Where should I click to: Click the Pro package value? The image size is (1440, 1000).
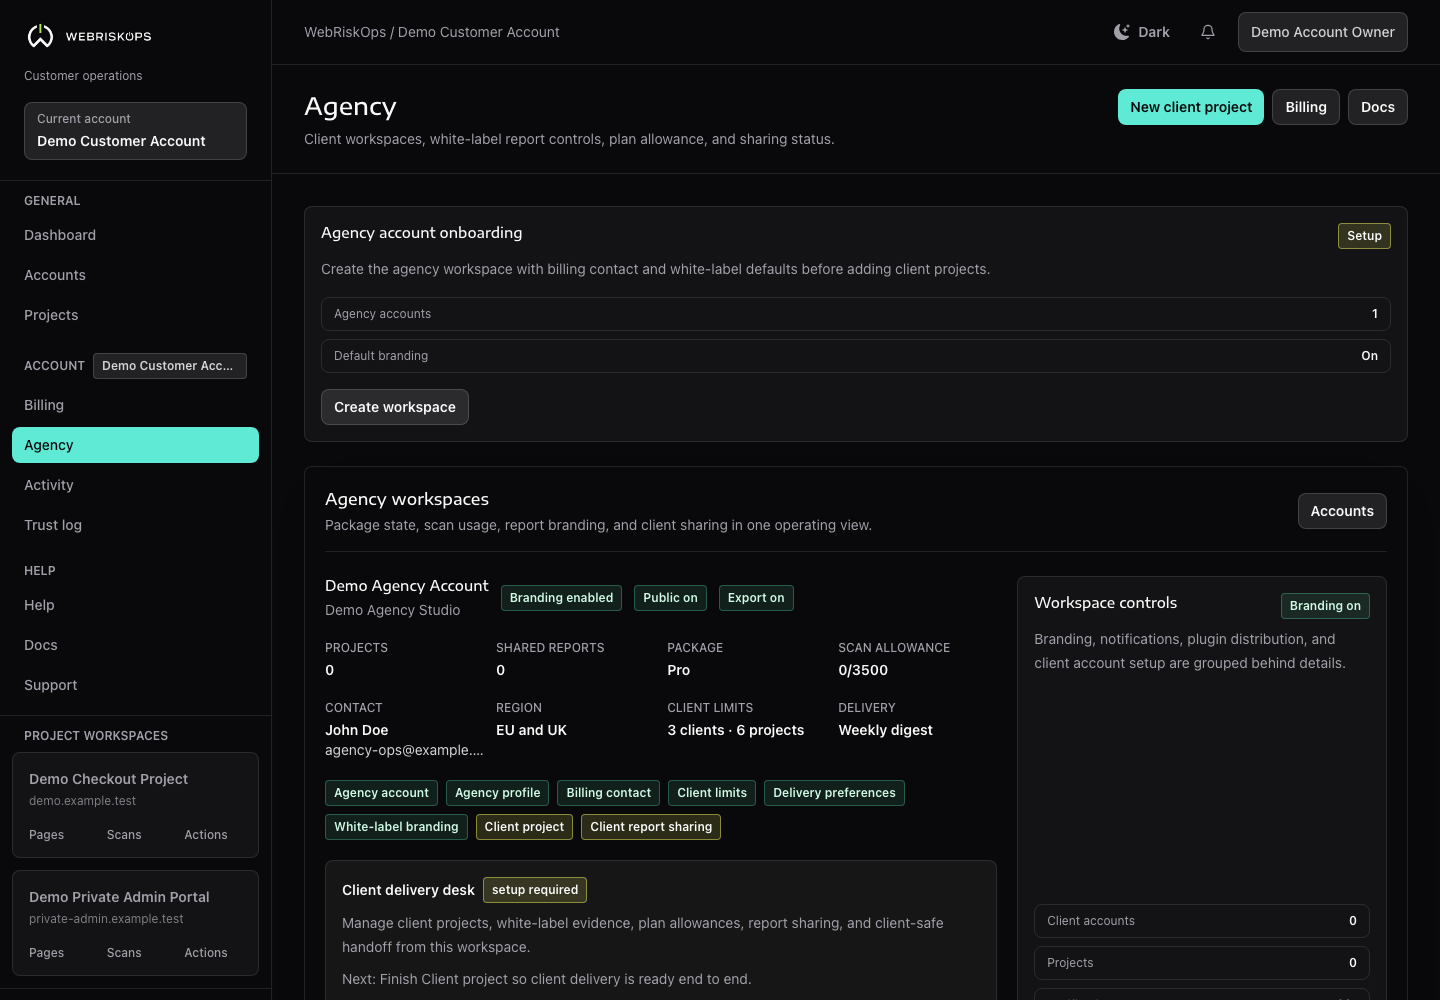(x=679, y=670)
